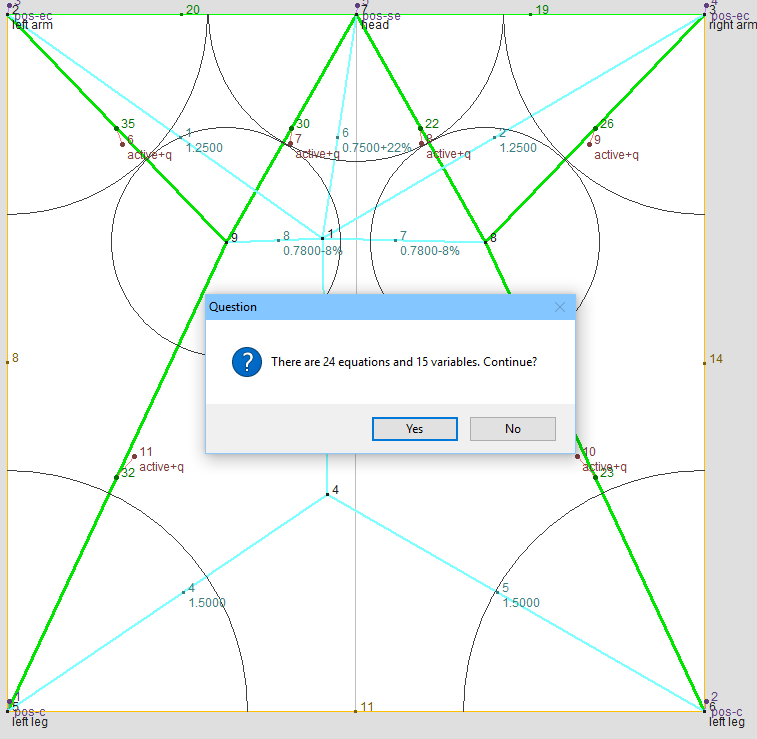Select the 'left arm' node label
This screenshot has height=739, width=757.
point(32,25)
